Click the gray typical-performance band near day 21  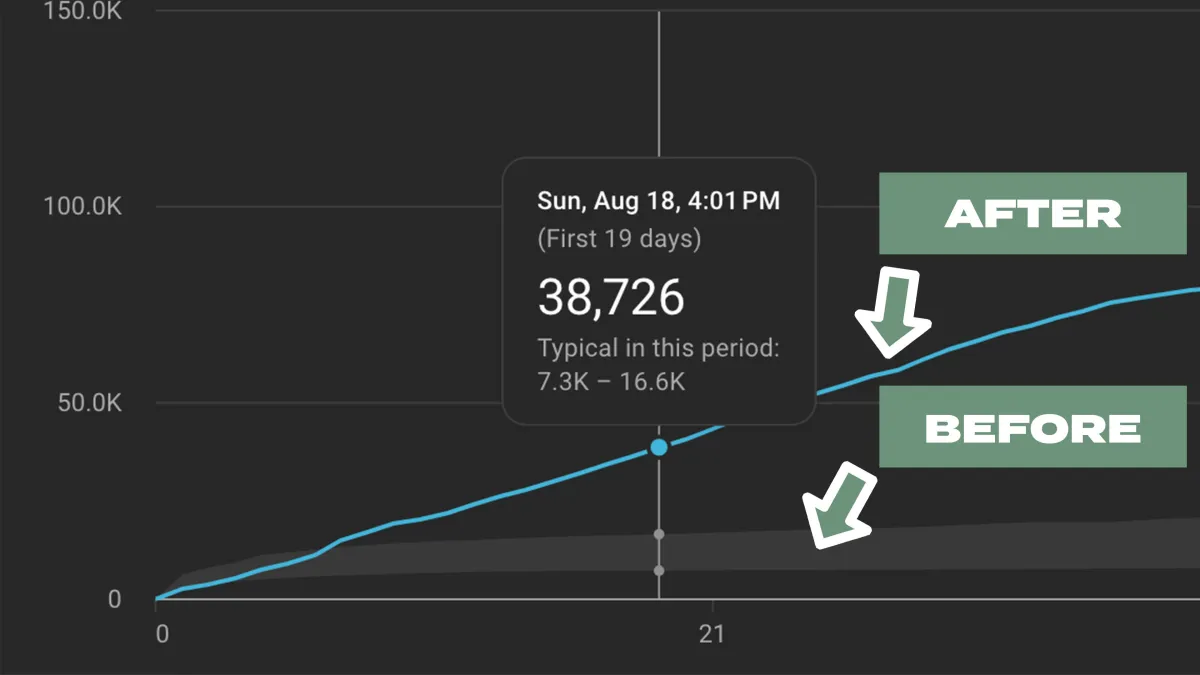pyautogui.click(x=712, y=551)
